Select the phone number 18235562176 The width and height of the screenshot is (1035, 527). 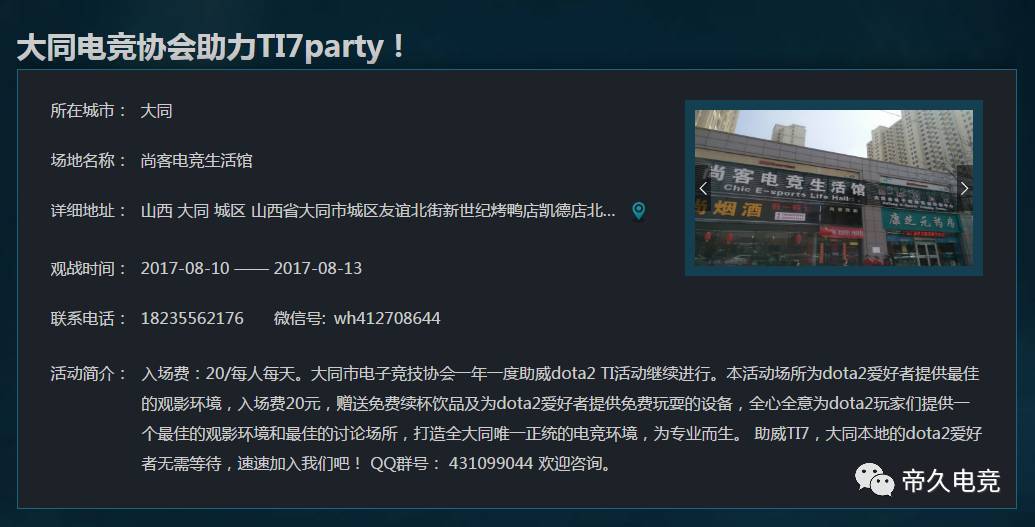[192, 318]
